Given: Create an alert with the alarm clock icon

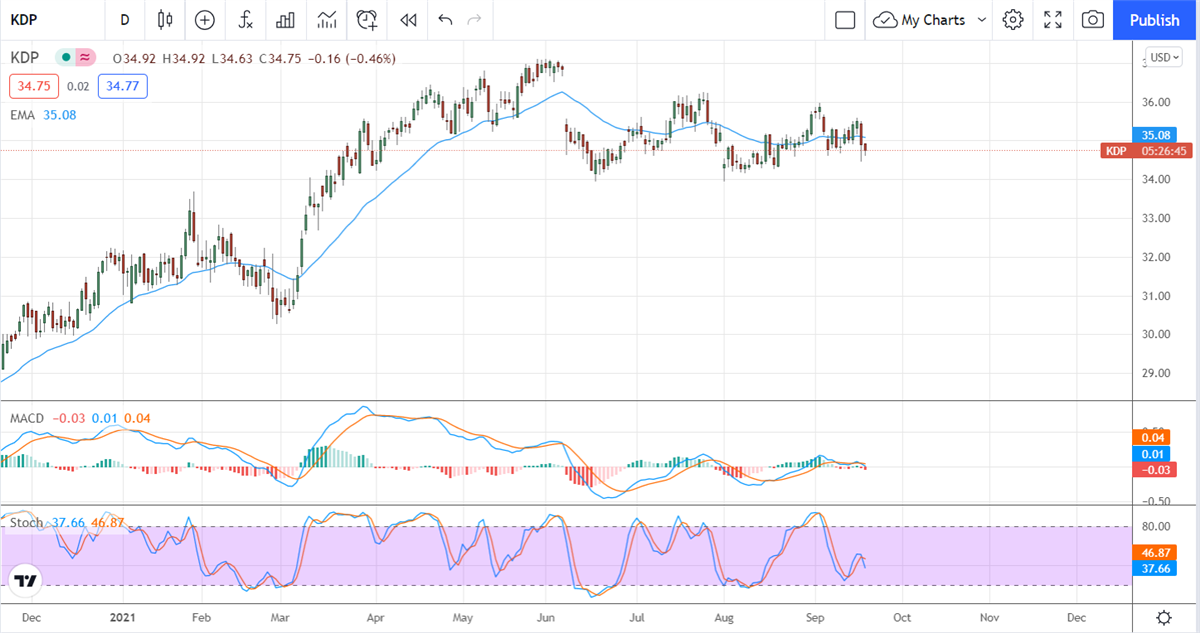Looking at the screenshot, I should tap(368, 20).
